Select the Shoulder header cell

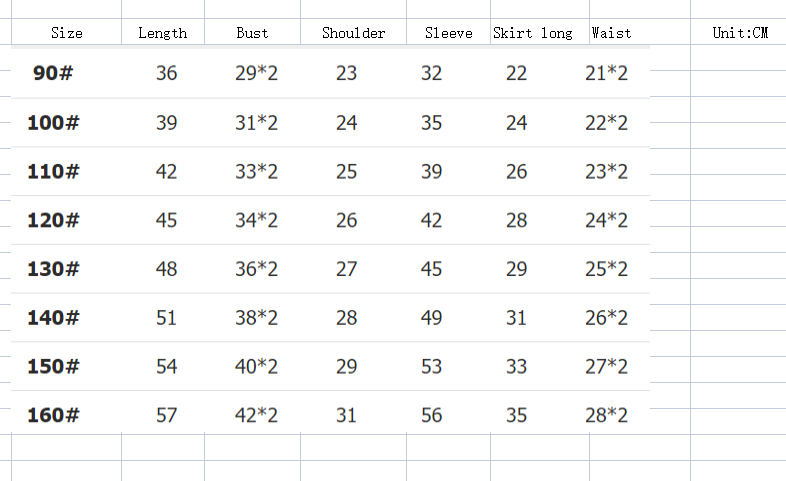[x=353, y=33]
